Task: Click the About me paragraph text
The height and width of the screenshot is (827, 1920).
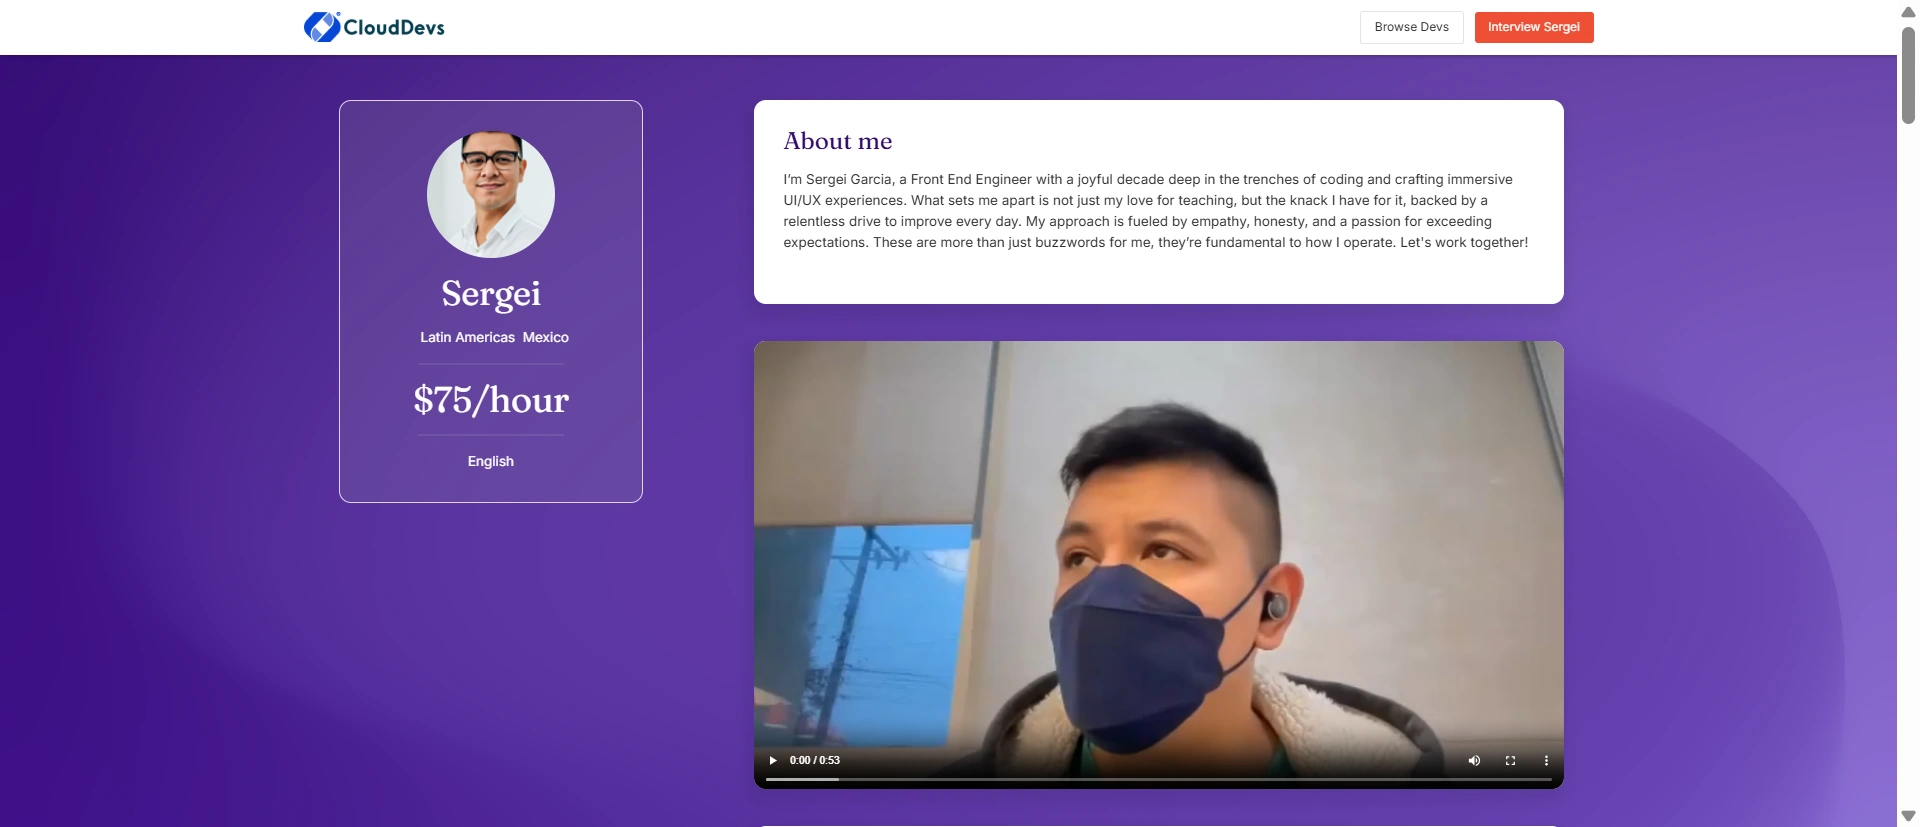Action: tap(1156, 211)
